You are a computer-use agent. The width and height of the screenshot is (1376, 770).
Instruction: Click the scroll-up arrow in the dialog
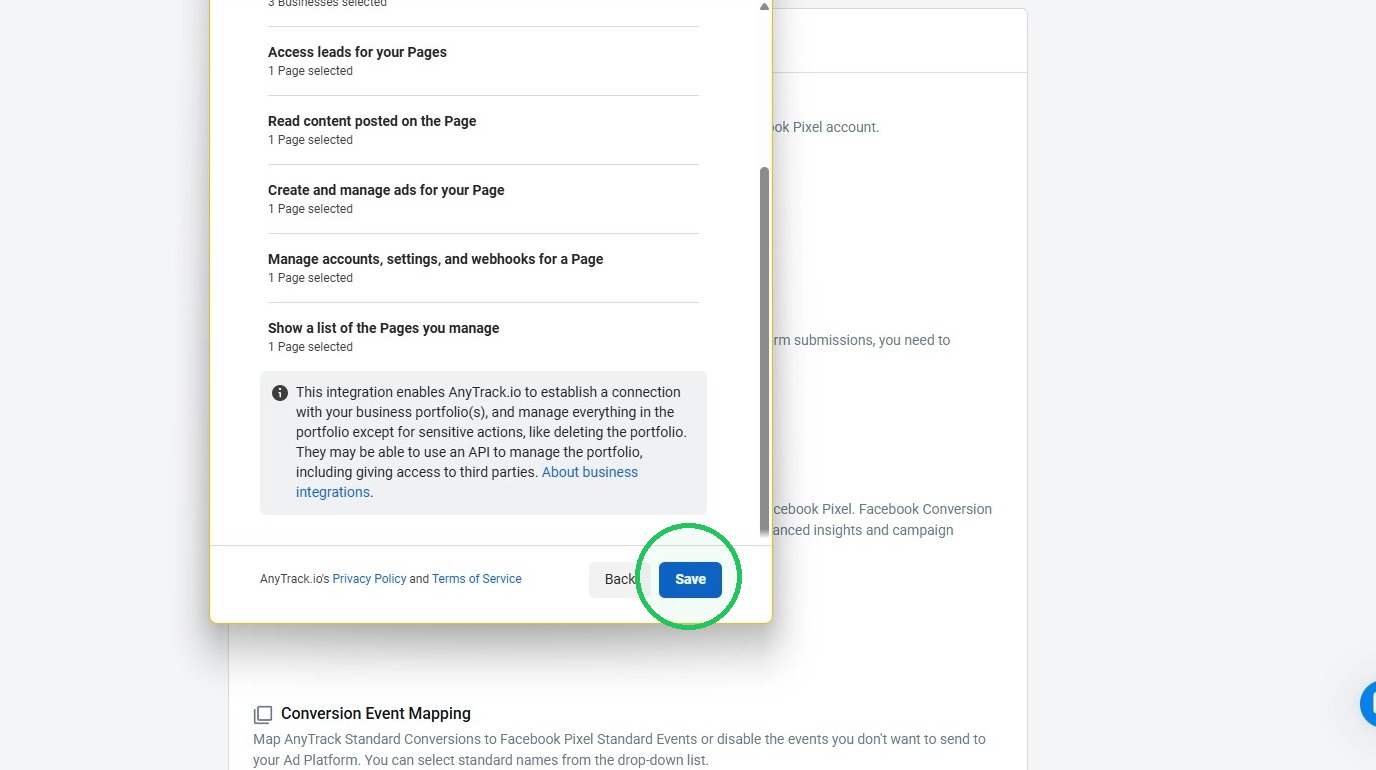tap(764, 7)
